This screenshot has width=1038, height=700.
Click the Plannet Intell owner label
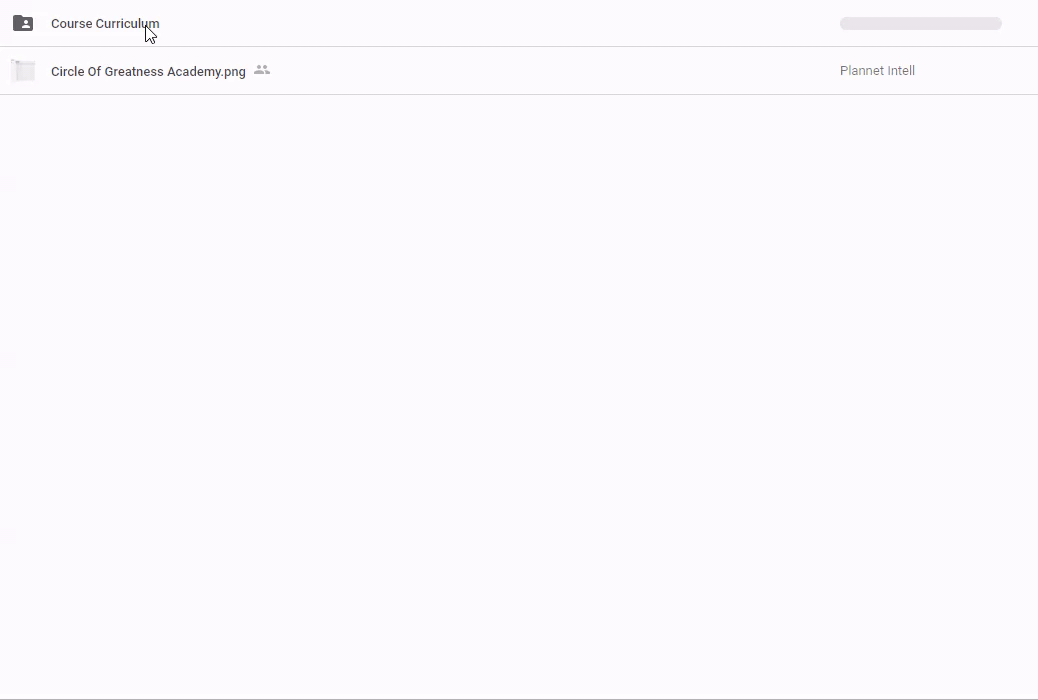877,71
